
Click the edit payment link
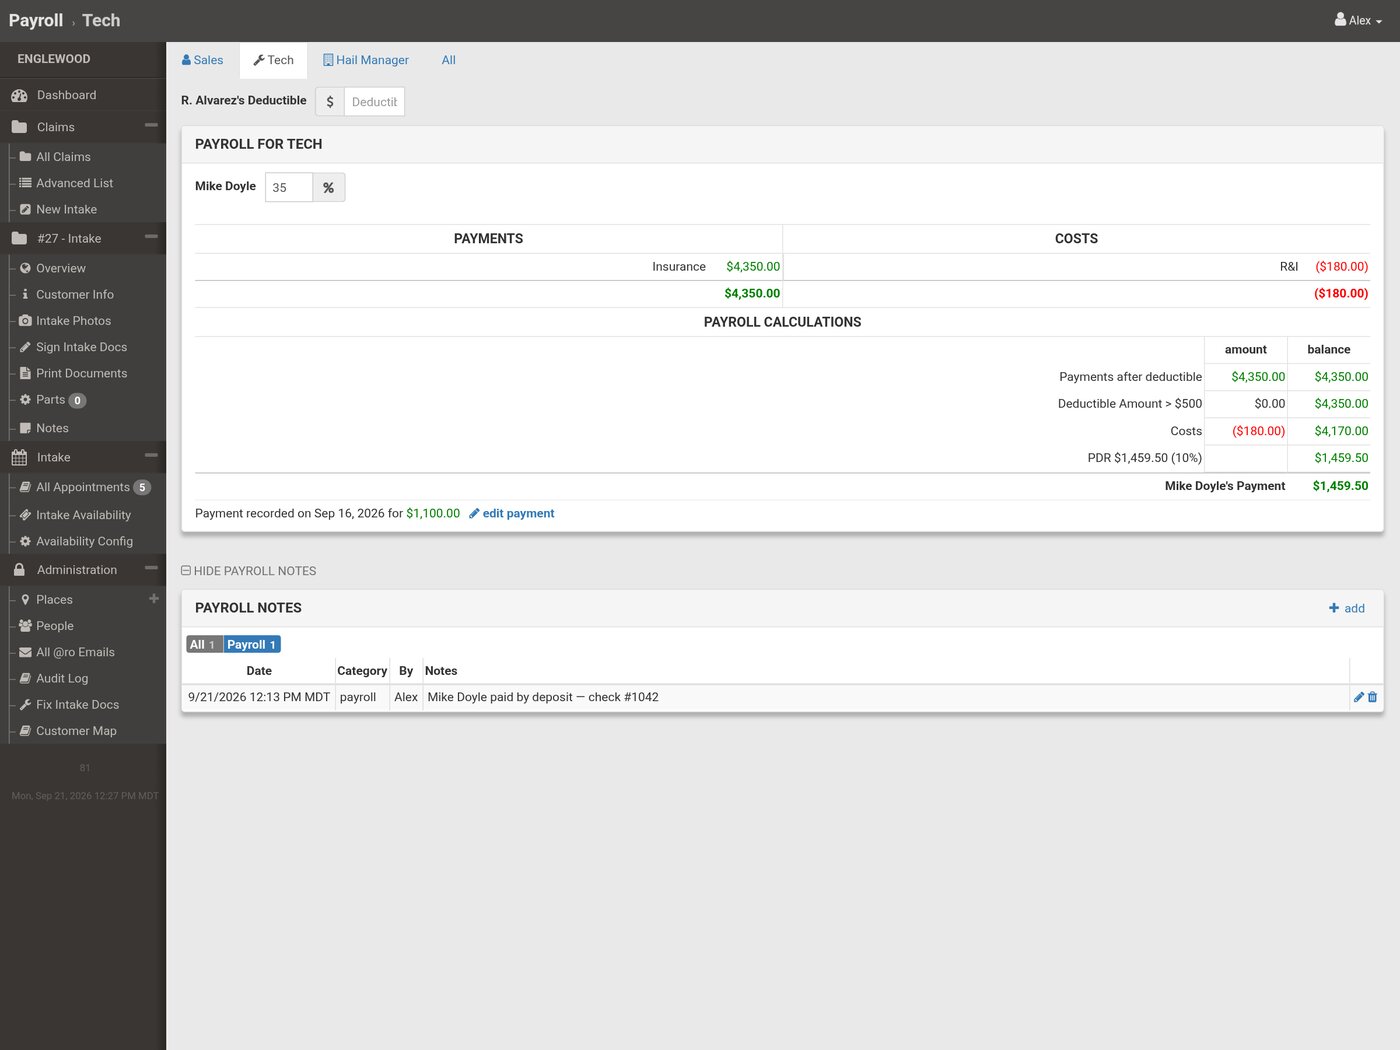point(511,514)
